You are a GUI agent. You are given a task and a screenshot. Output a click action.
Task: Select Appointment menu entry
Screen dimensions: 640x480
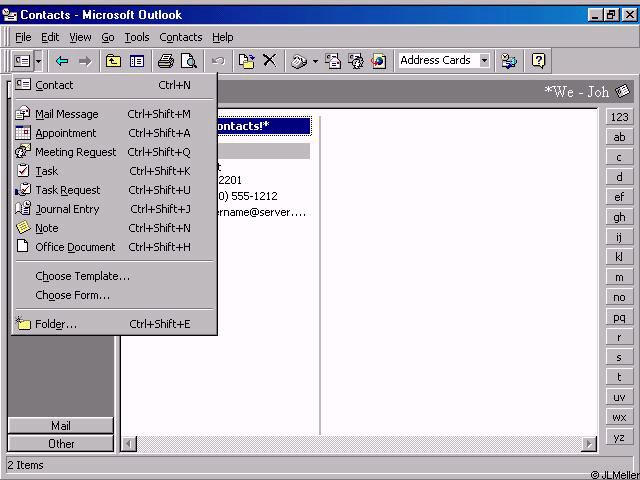114,133
